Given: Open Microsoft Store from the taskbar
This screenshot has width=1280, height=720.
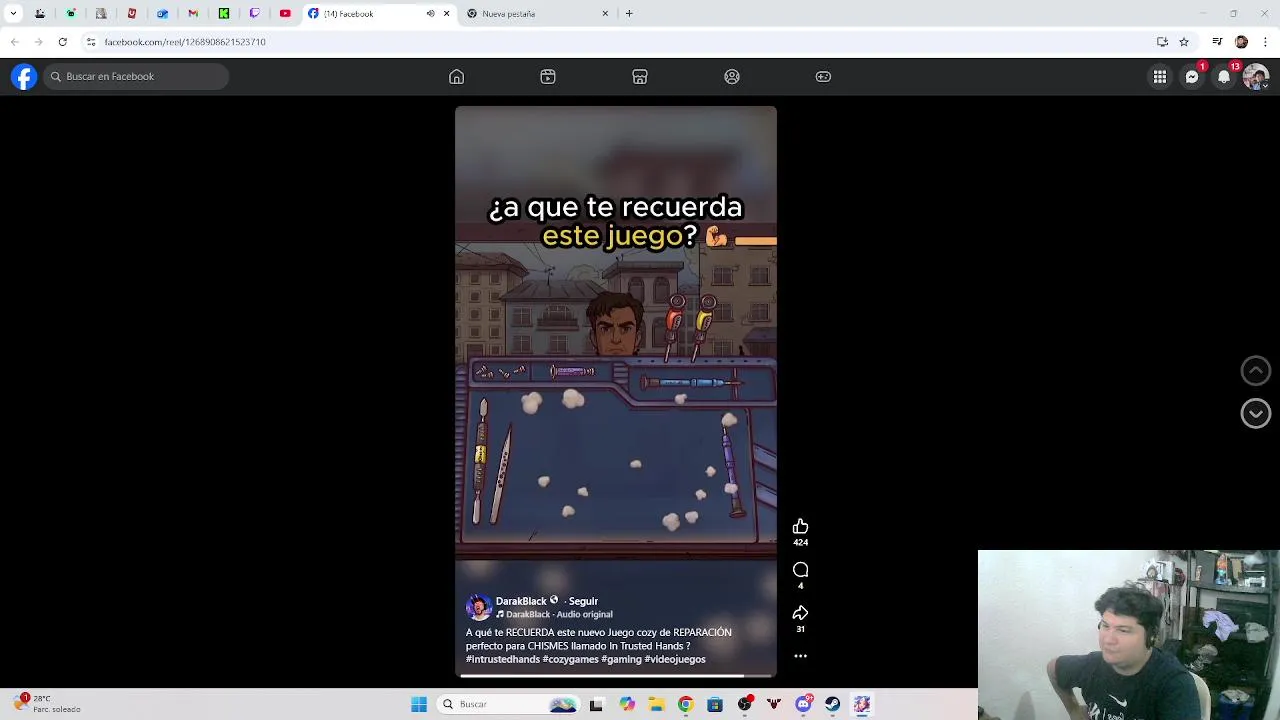Looking at the screenshot, I should point(715,704).
